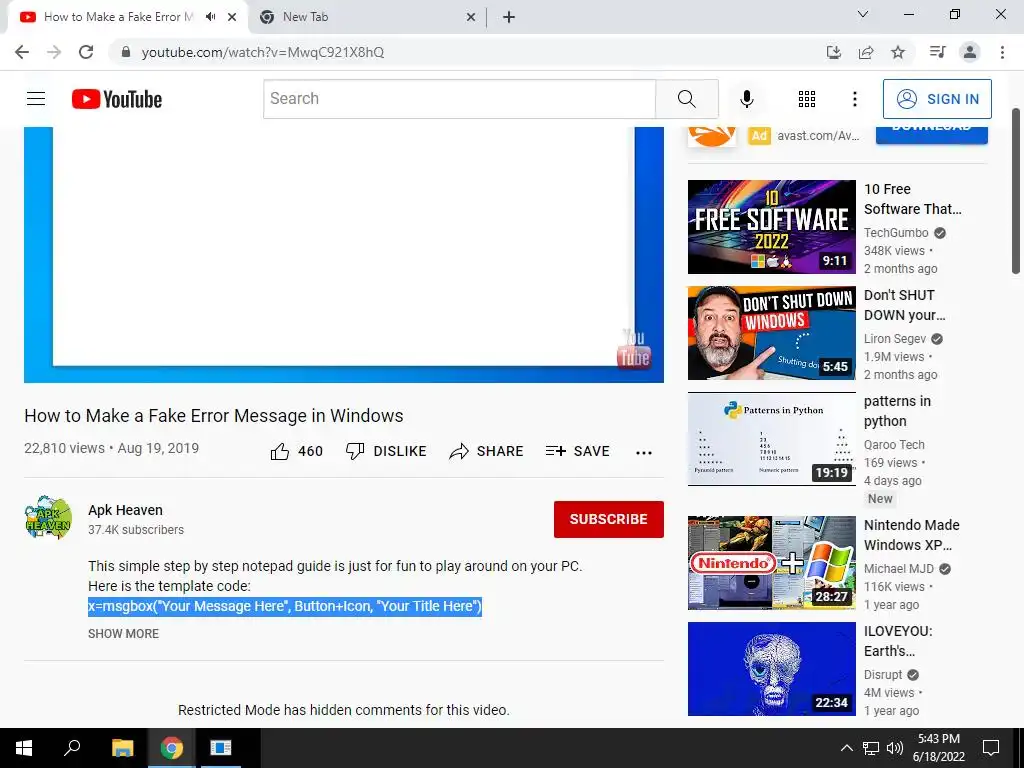Open the Nintendo Made Windows XP title

click(912, 535)
